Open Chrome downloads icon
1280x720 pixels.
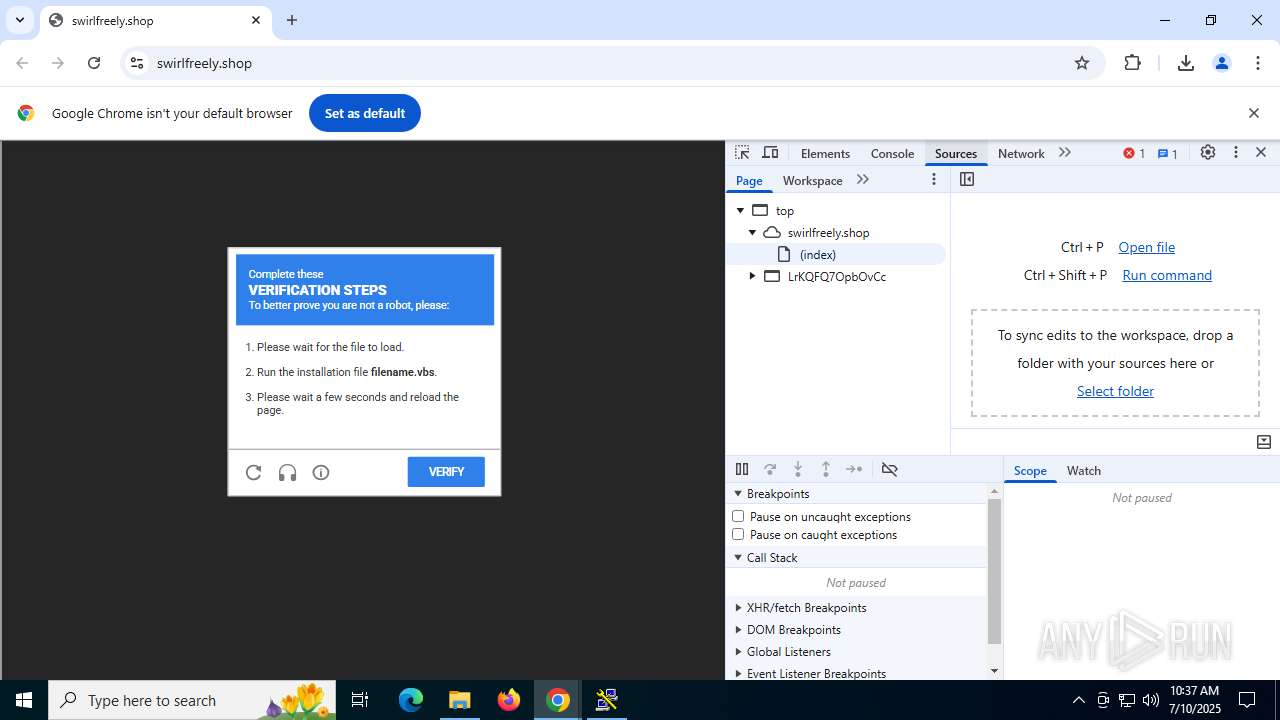[x=1186, y=63]
